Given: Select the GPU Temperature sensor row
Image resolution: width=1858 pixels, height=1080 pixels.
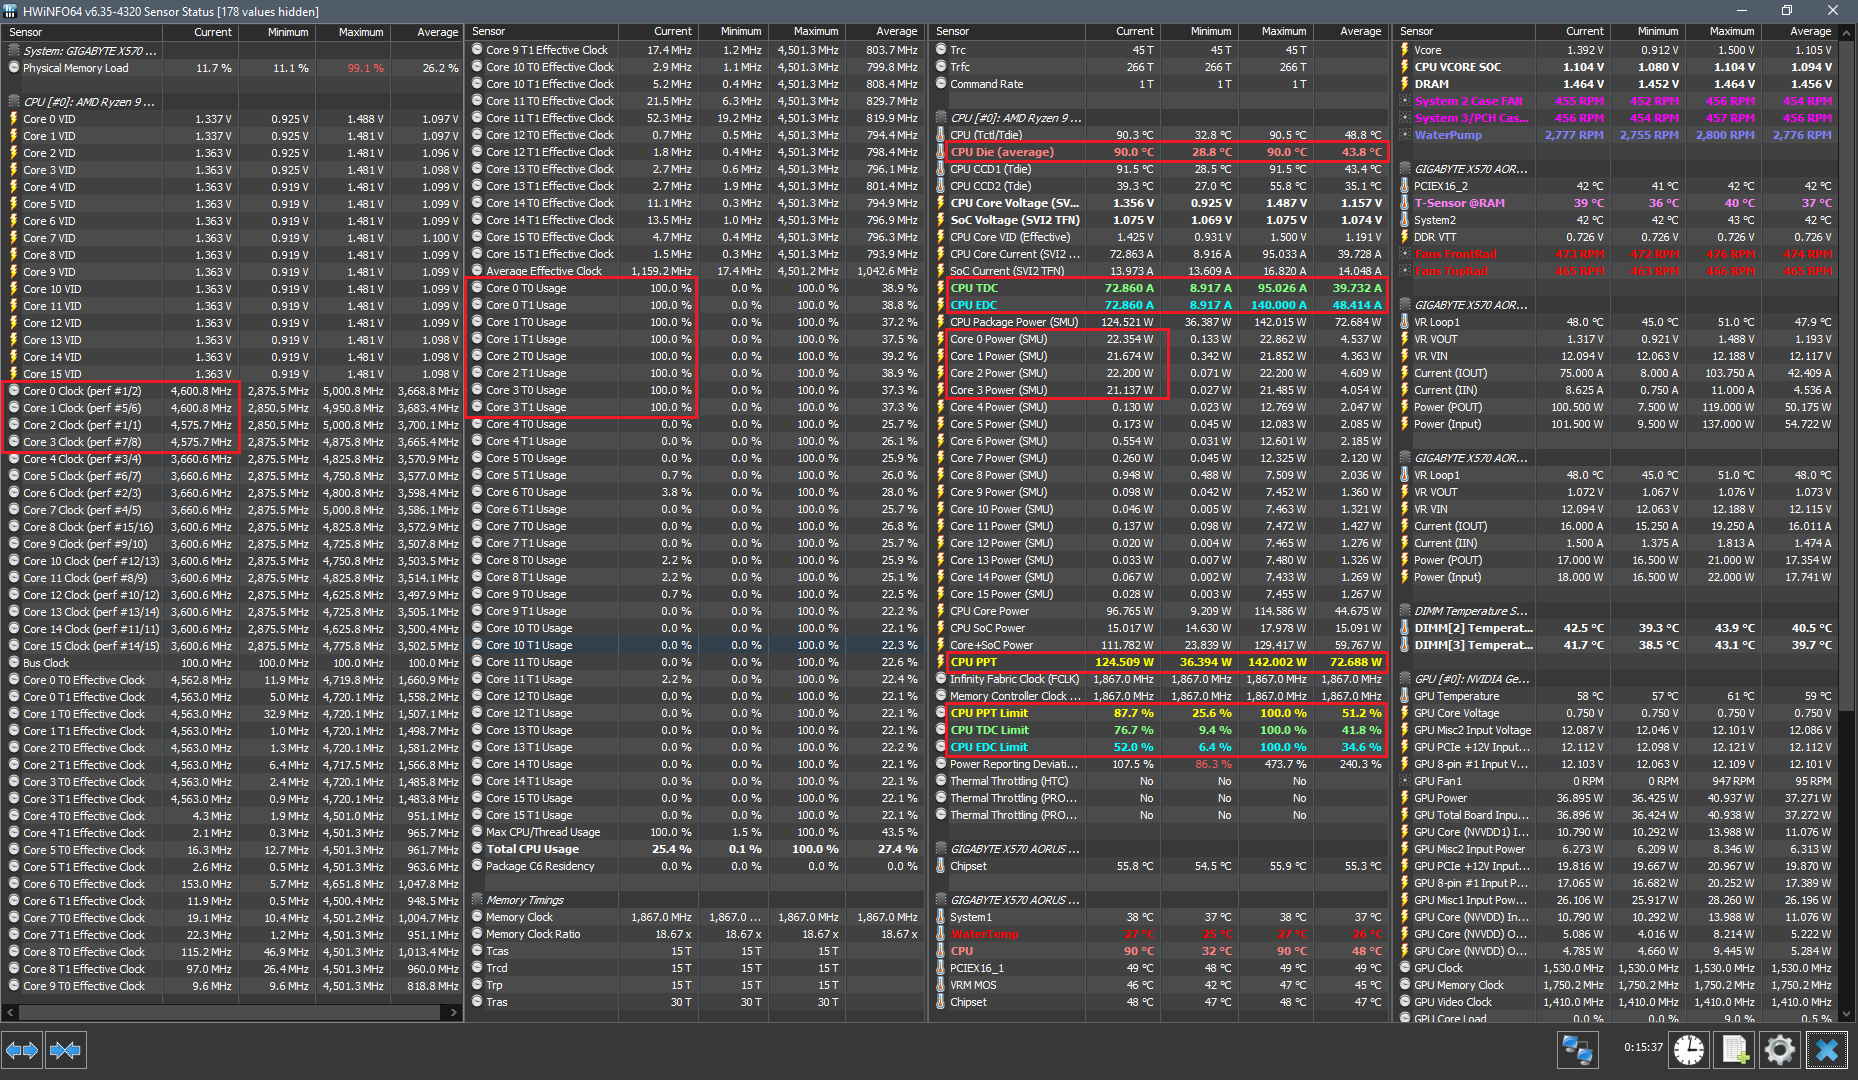Looking at the screenshot, I should coord(1459,695).
